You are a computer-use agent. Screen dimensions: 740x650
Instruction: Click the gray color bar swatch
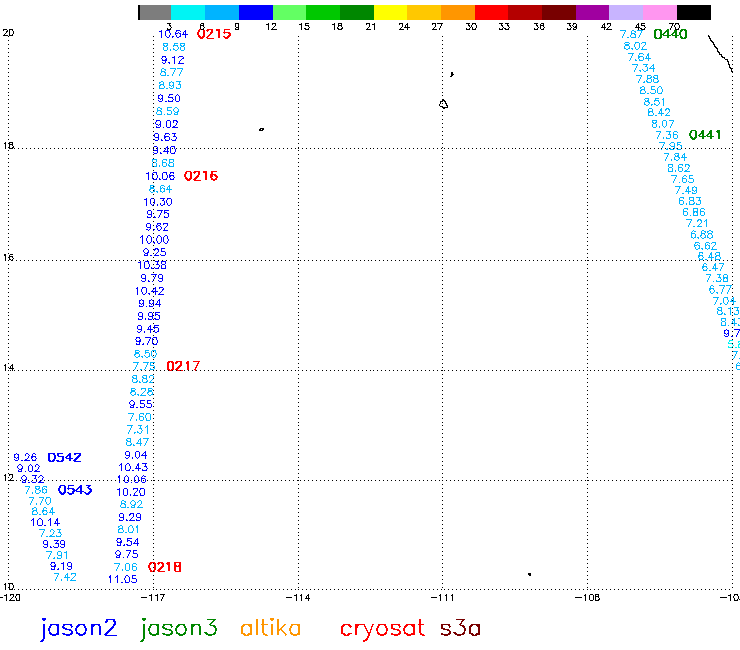(x=155, y=12)
